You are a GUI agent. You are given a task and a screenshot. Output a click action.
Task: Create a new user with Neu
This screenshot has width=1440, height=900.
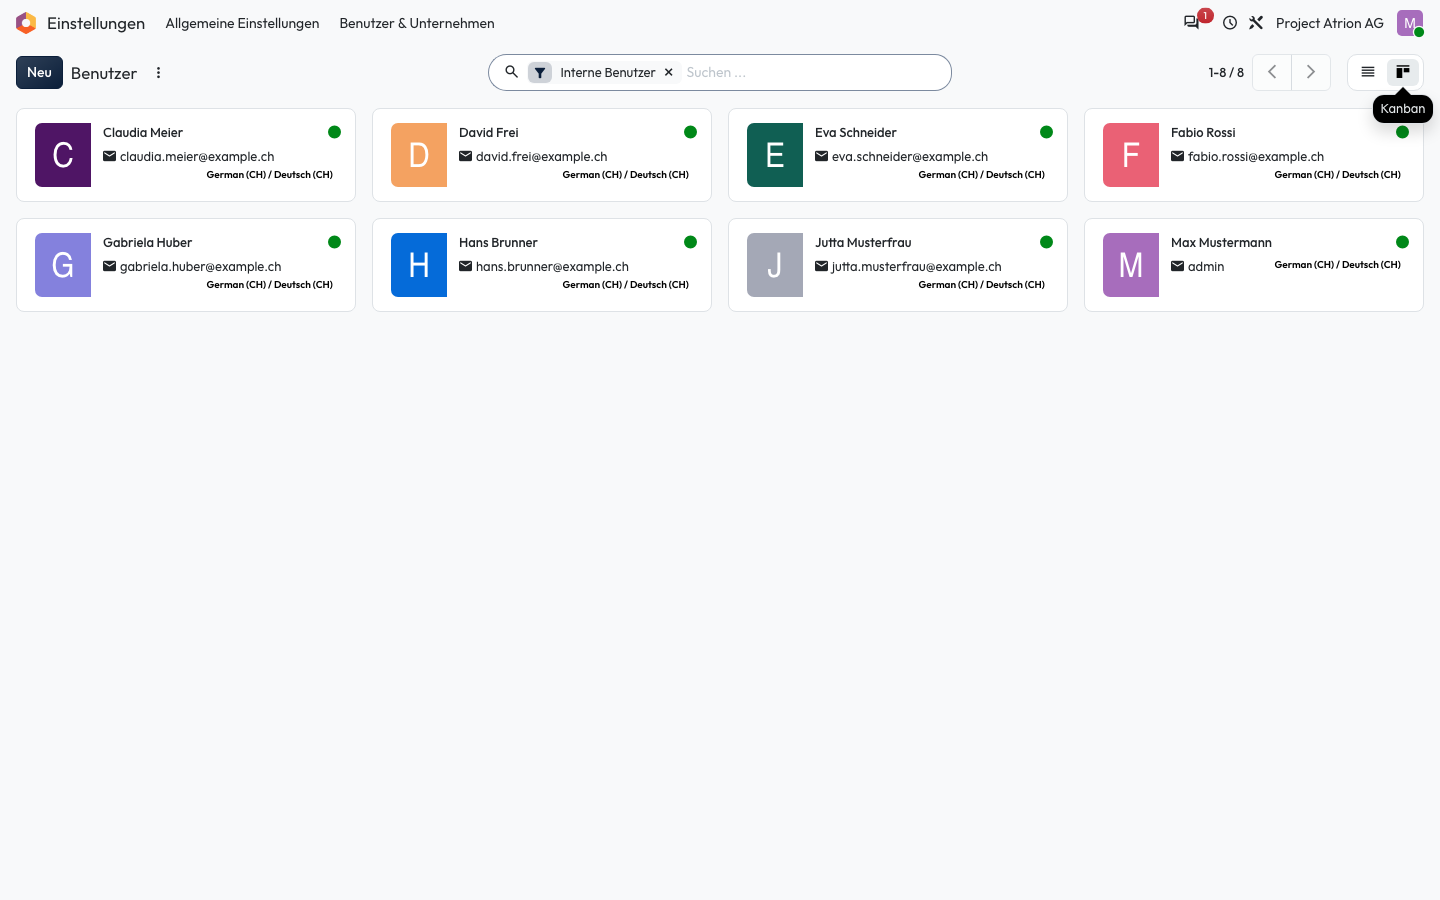(39, 73)
